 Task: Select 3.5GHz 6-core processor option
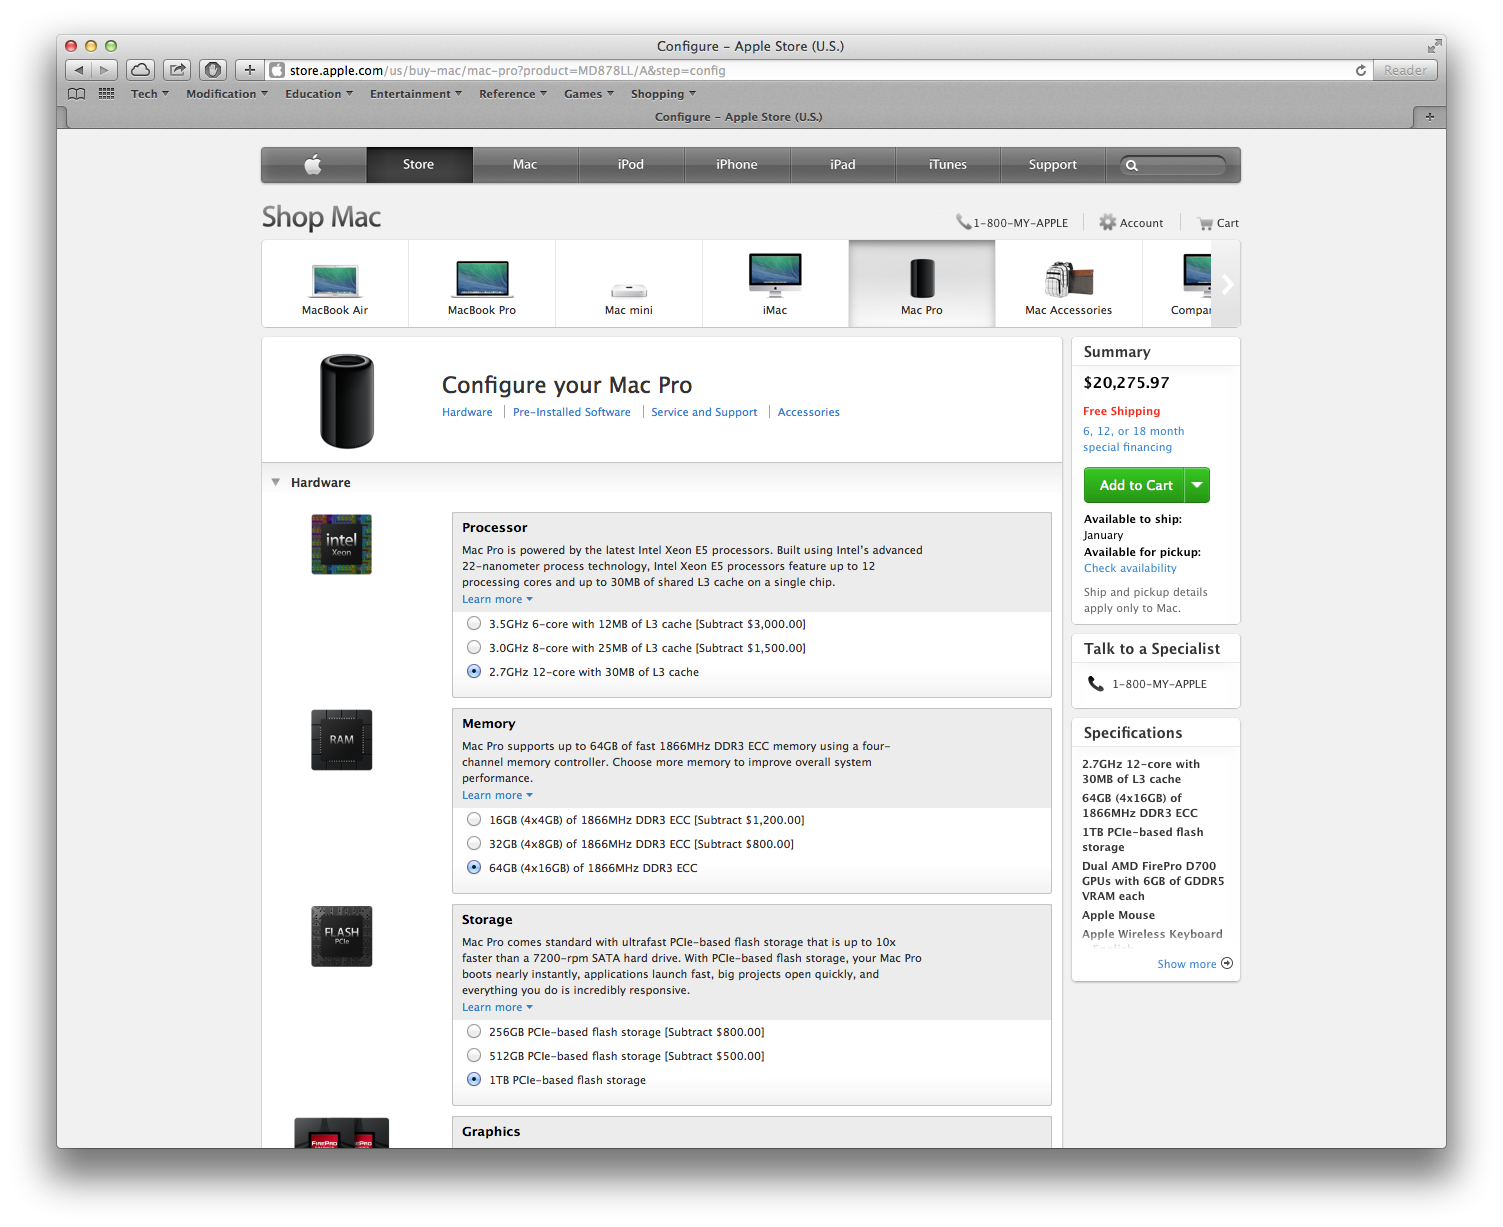tap(474, 623)
